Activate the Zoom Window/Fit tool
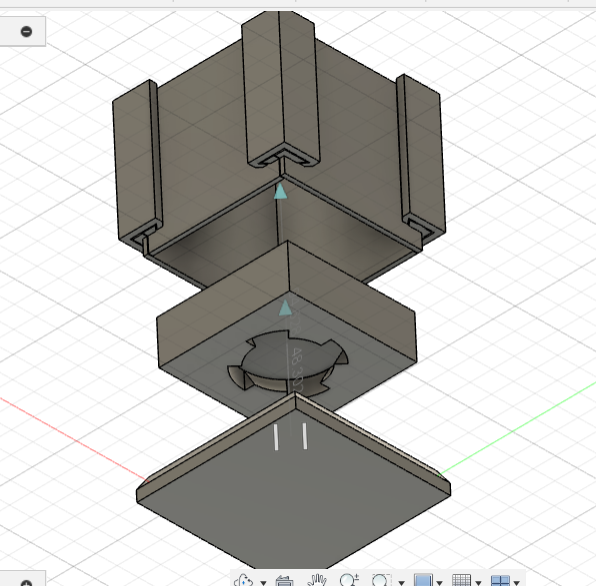This screenshot has height=586, width=596. point(381,580)
